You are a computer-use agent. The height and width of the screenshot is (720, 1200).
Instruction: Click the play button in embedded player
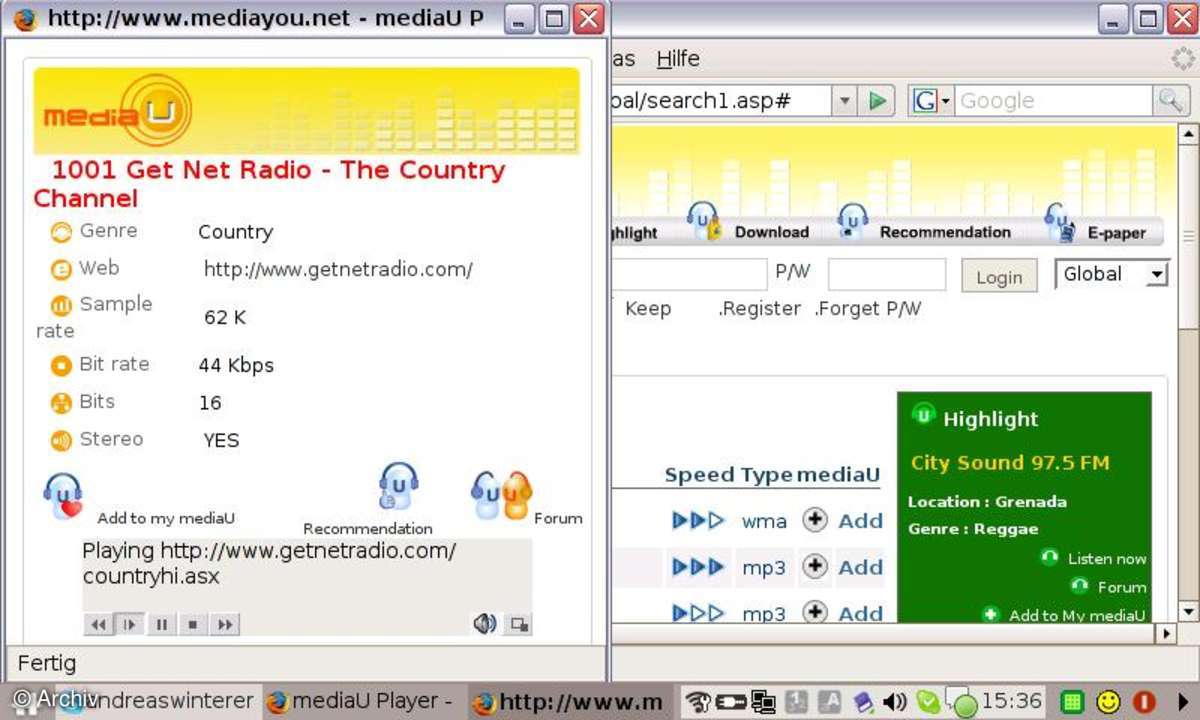click(129, 624)
